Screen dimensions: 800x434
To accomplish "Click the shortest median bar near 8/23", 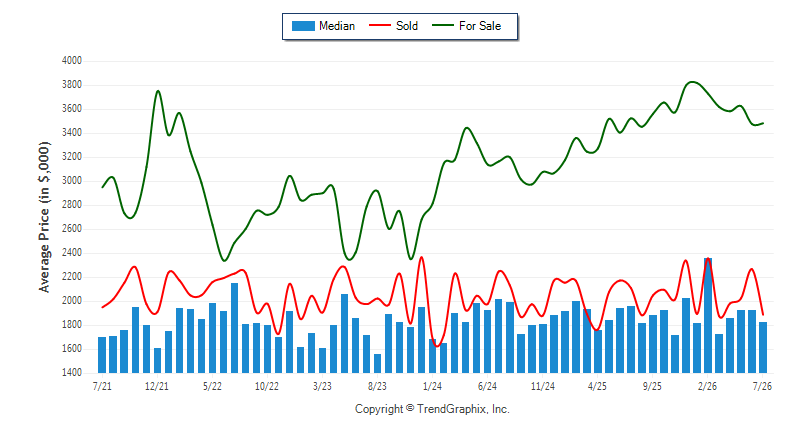I will pos(378,364).
